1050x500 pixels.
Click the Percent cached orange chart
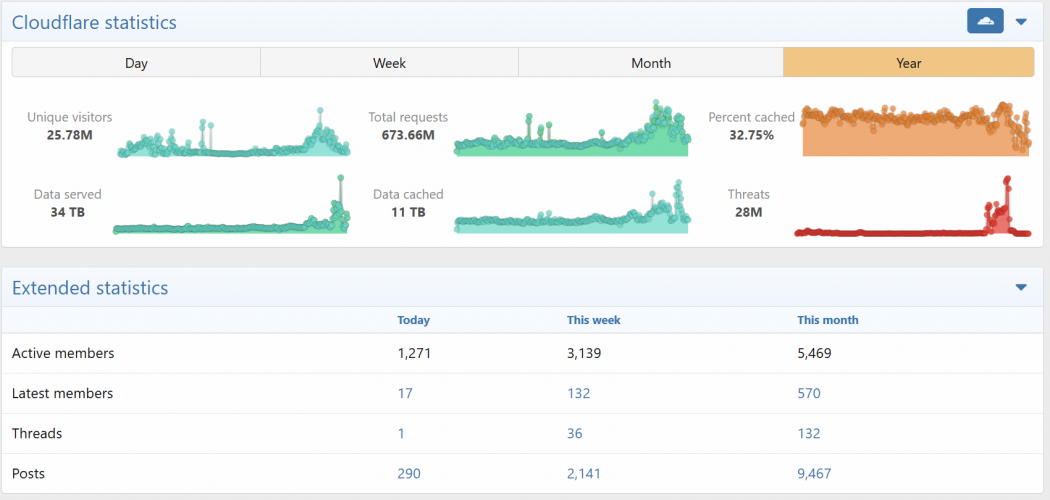click(x=915, y=130)
